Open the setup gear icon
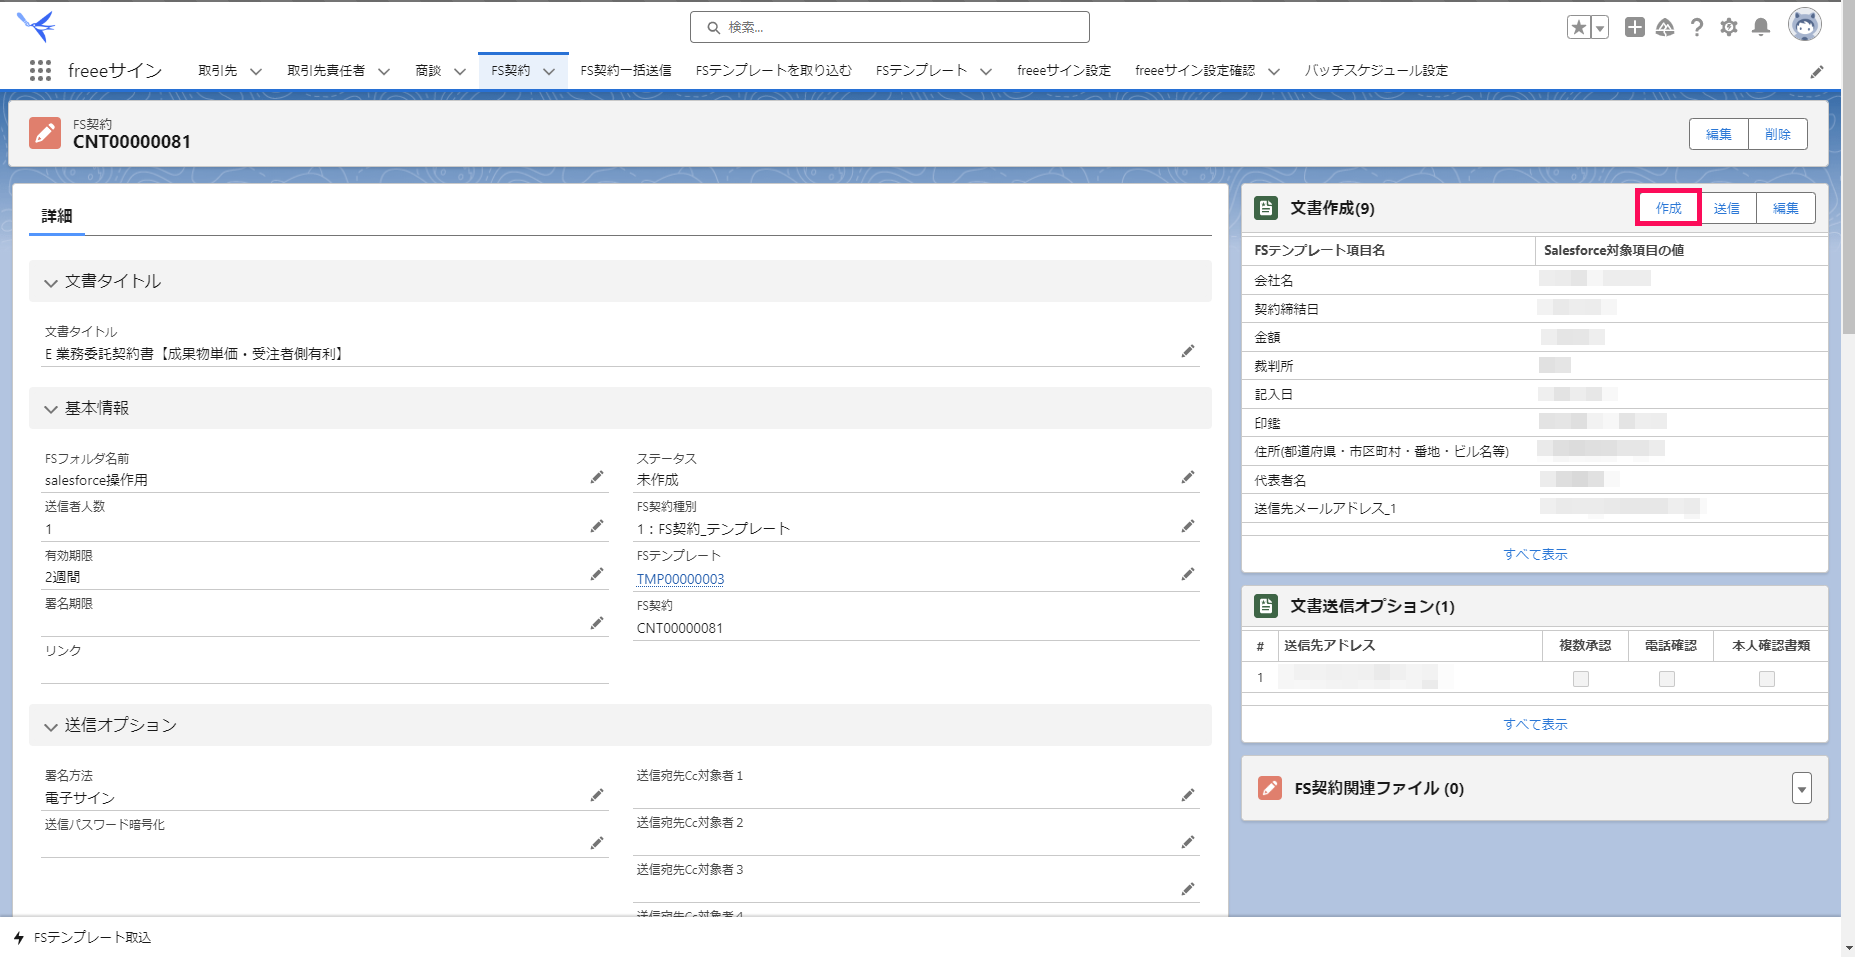 [x=1729, y=27]
